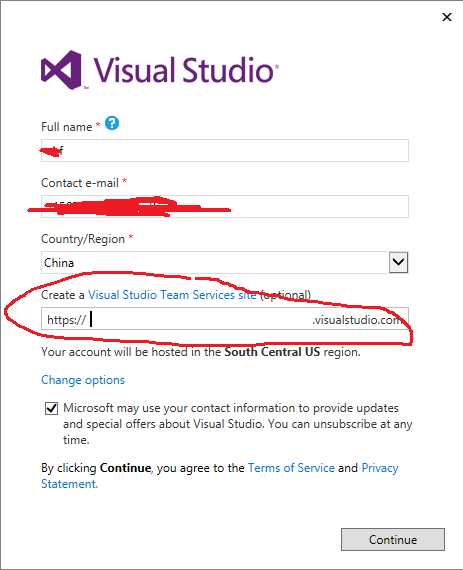This screenshot has height=570, width=463.
Task: Click the blue help question mark icon
Action: [112, 124]
